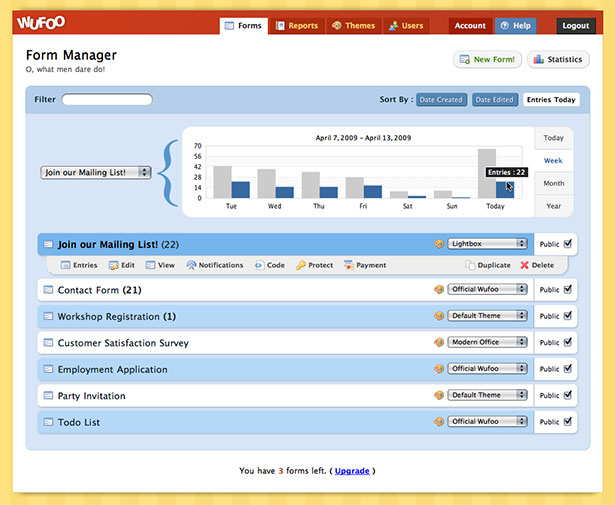615x505 pixels.
Task: Click the theme palette icon in the Workshop Registration row
Action: (x=439, y=316)
